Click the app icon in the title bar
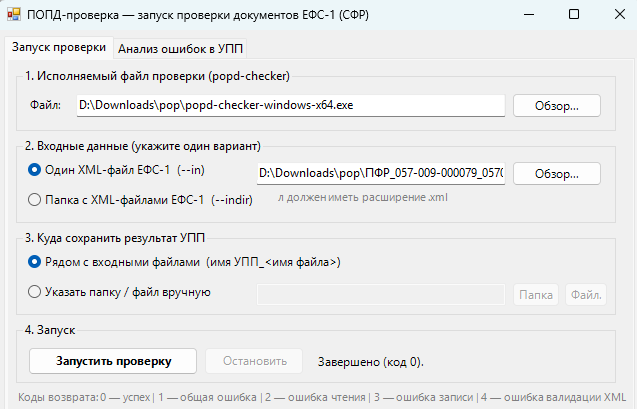Image resolution: width=637 pixels, height=409 pixels. [x=13, y=15]
